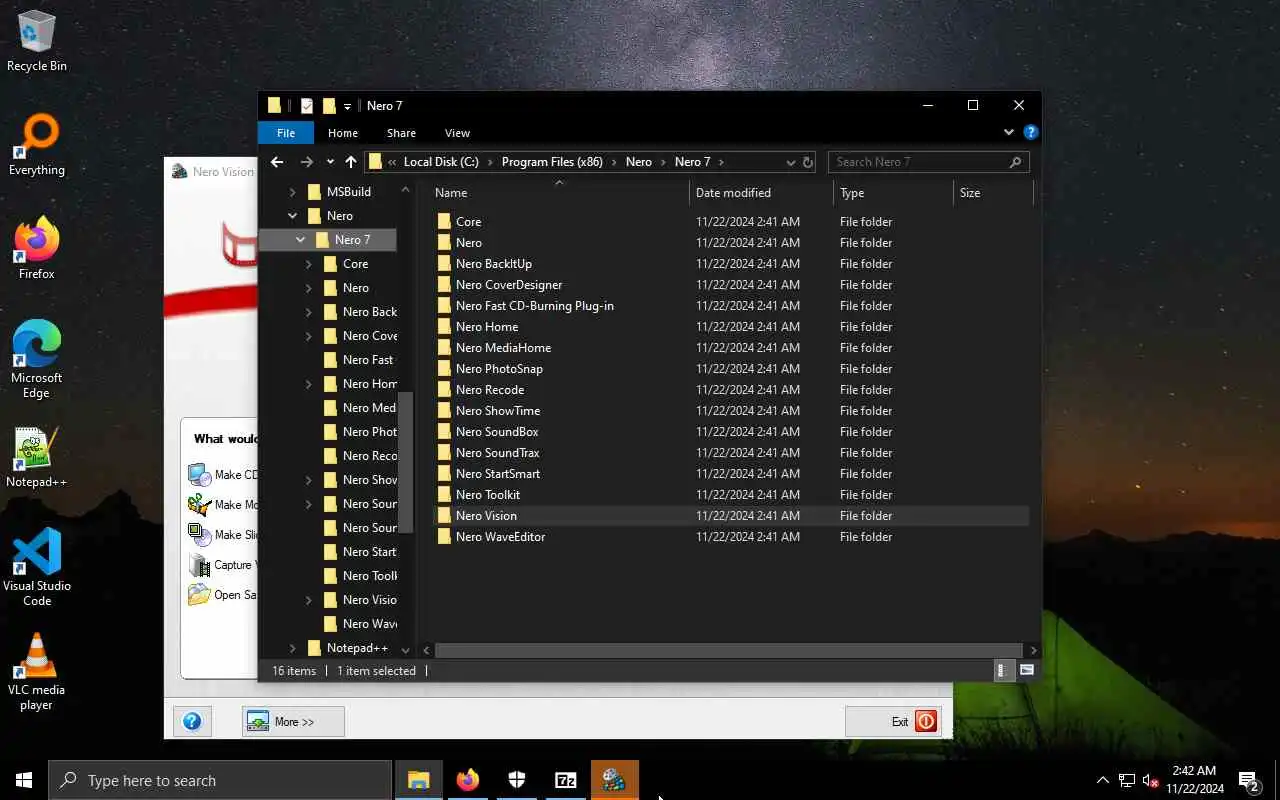Open Windows Security taskbar icon
This screenshot has width=1280, height=800.
point(517,780)
